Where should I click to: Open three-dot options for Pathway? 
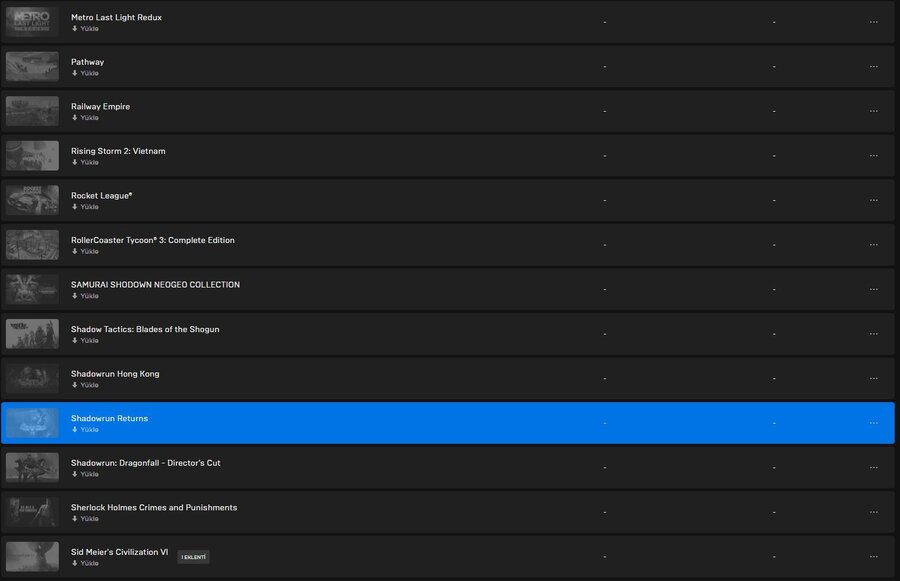(873, 67)
